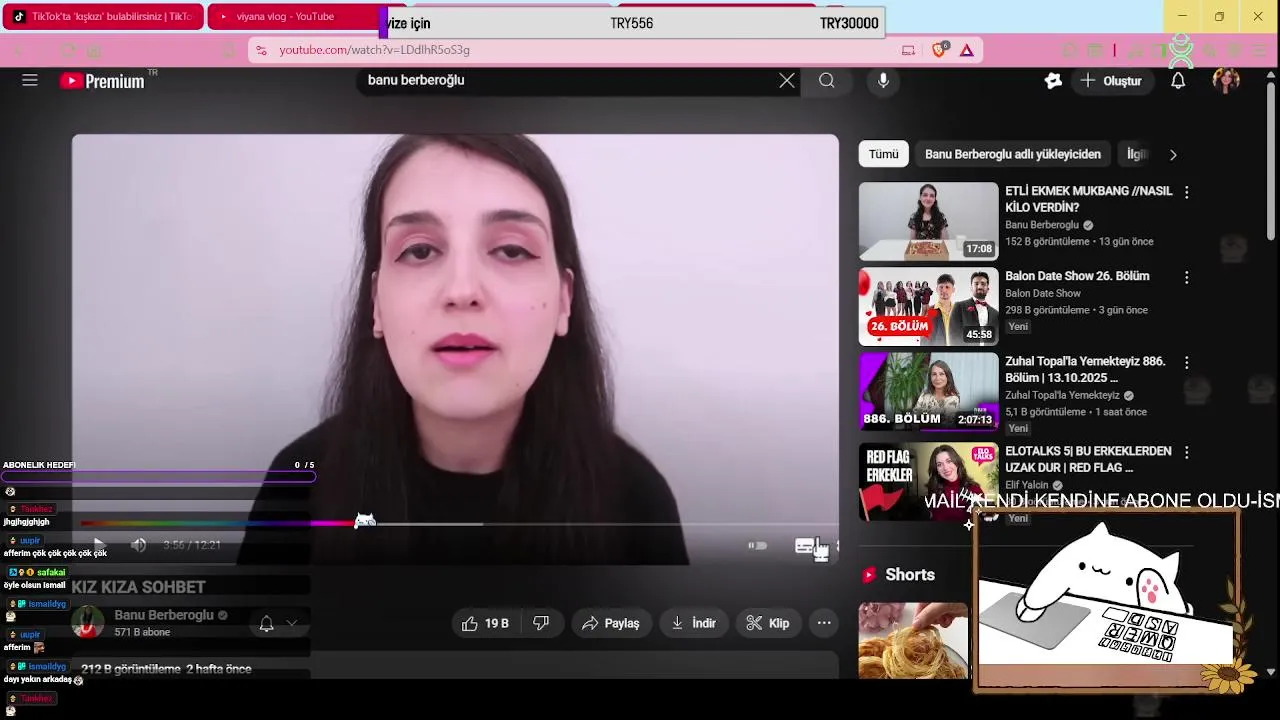
Task: Open more actions three-dot menu
Action: pos(824,623)
